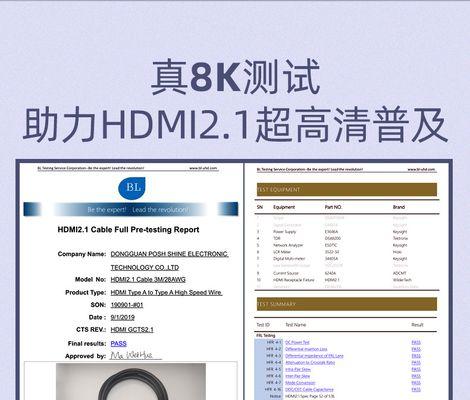This screenshot has height=400, width=470.
Task: Click the right page website URL
Action: (421, 169)
